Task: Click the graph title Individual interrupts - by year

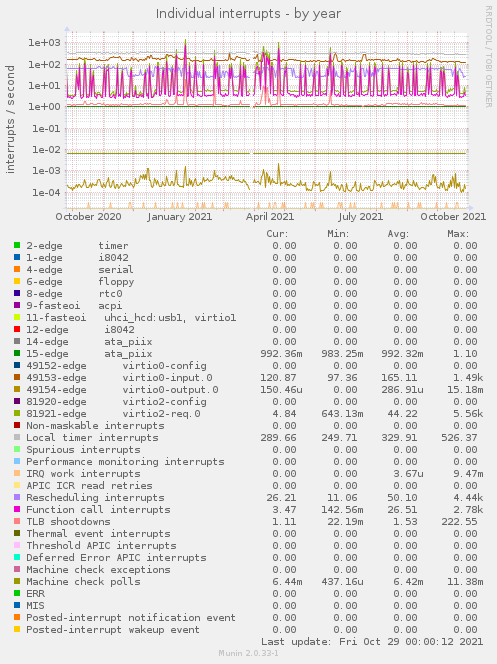Action: tap(248, 14)
